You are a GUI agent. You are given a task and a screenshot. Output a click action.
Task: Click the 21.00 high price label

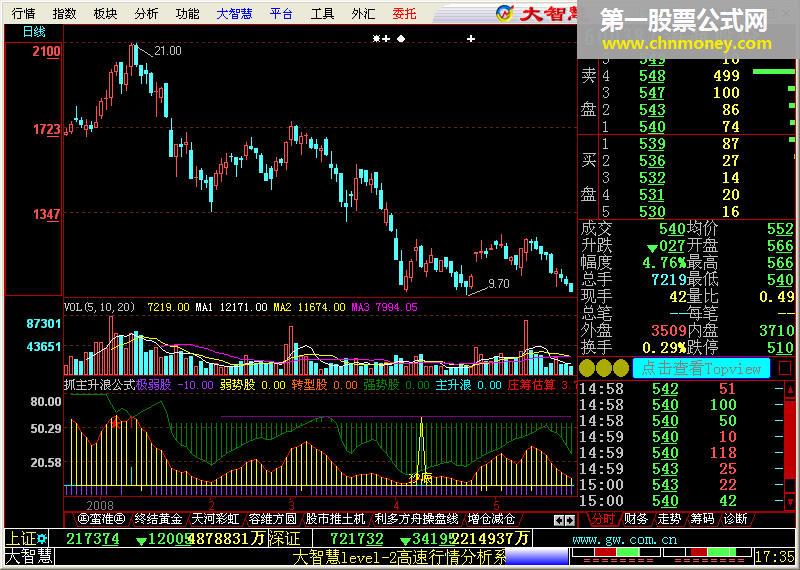coord(167,51)
